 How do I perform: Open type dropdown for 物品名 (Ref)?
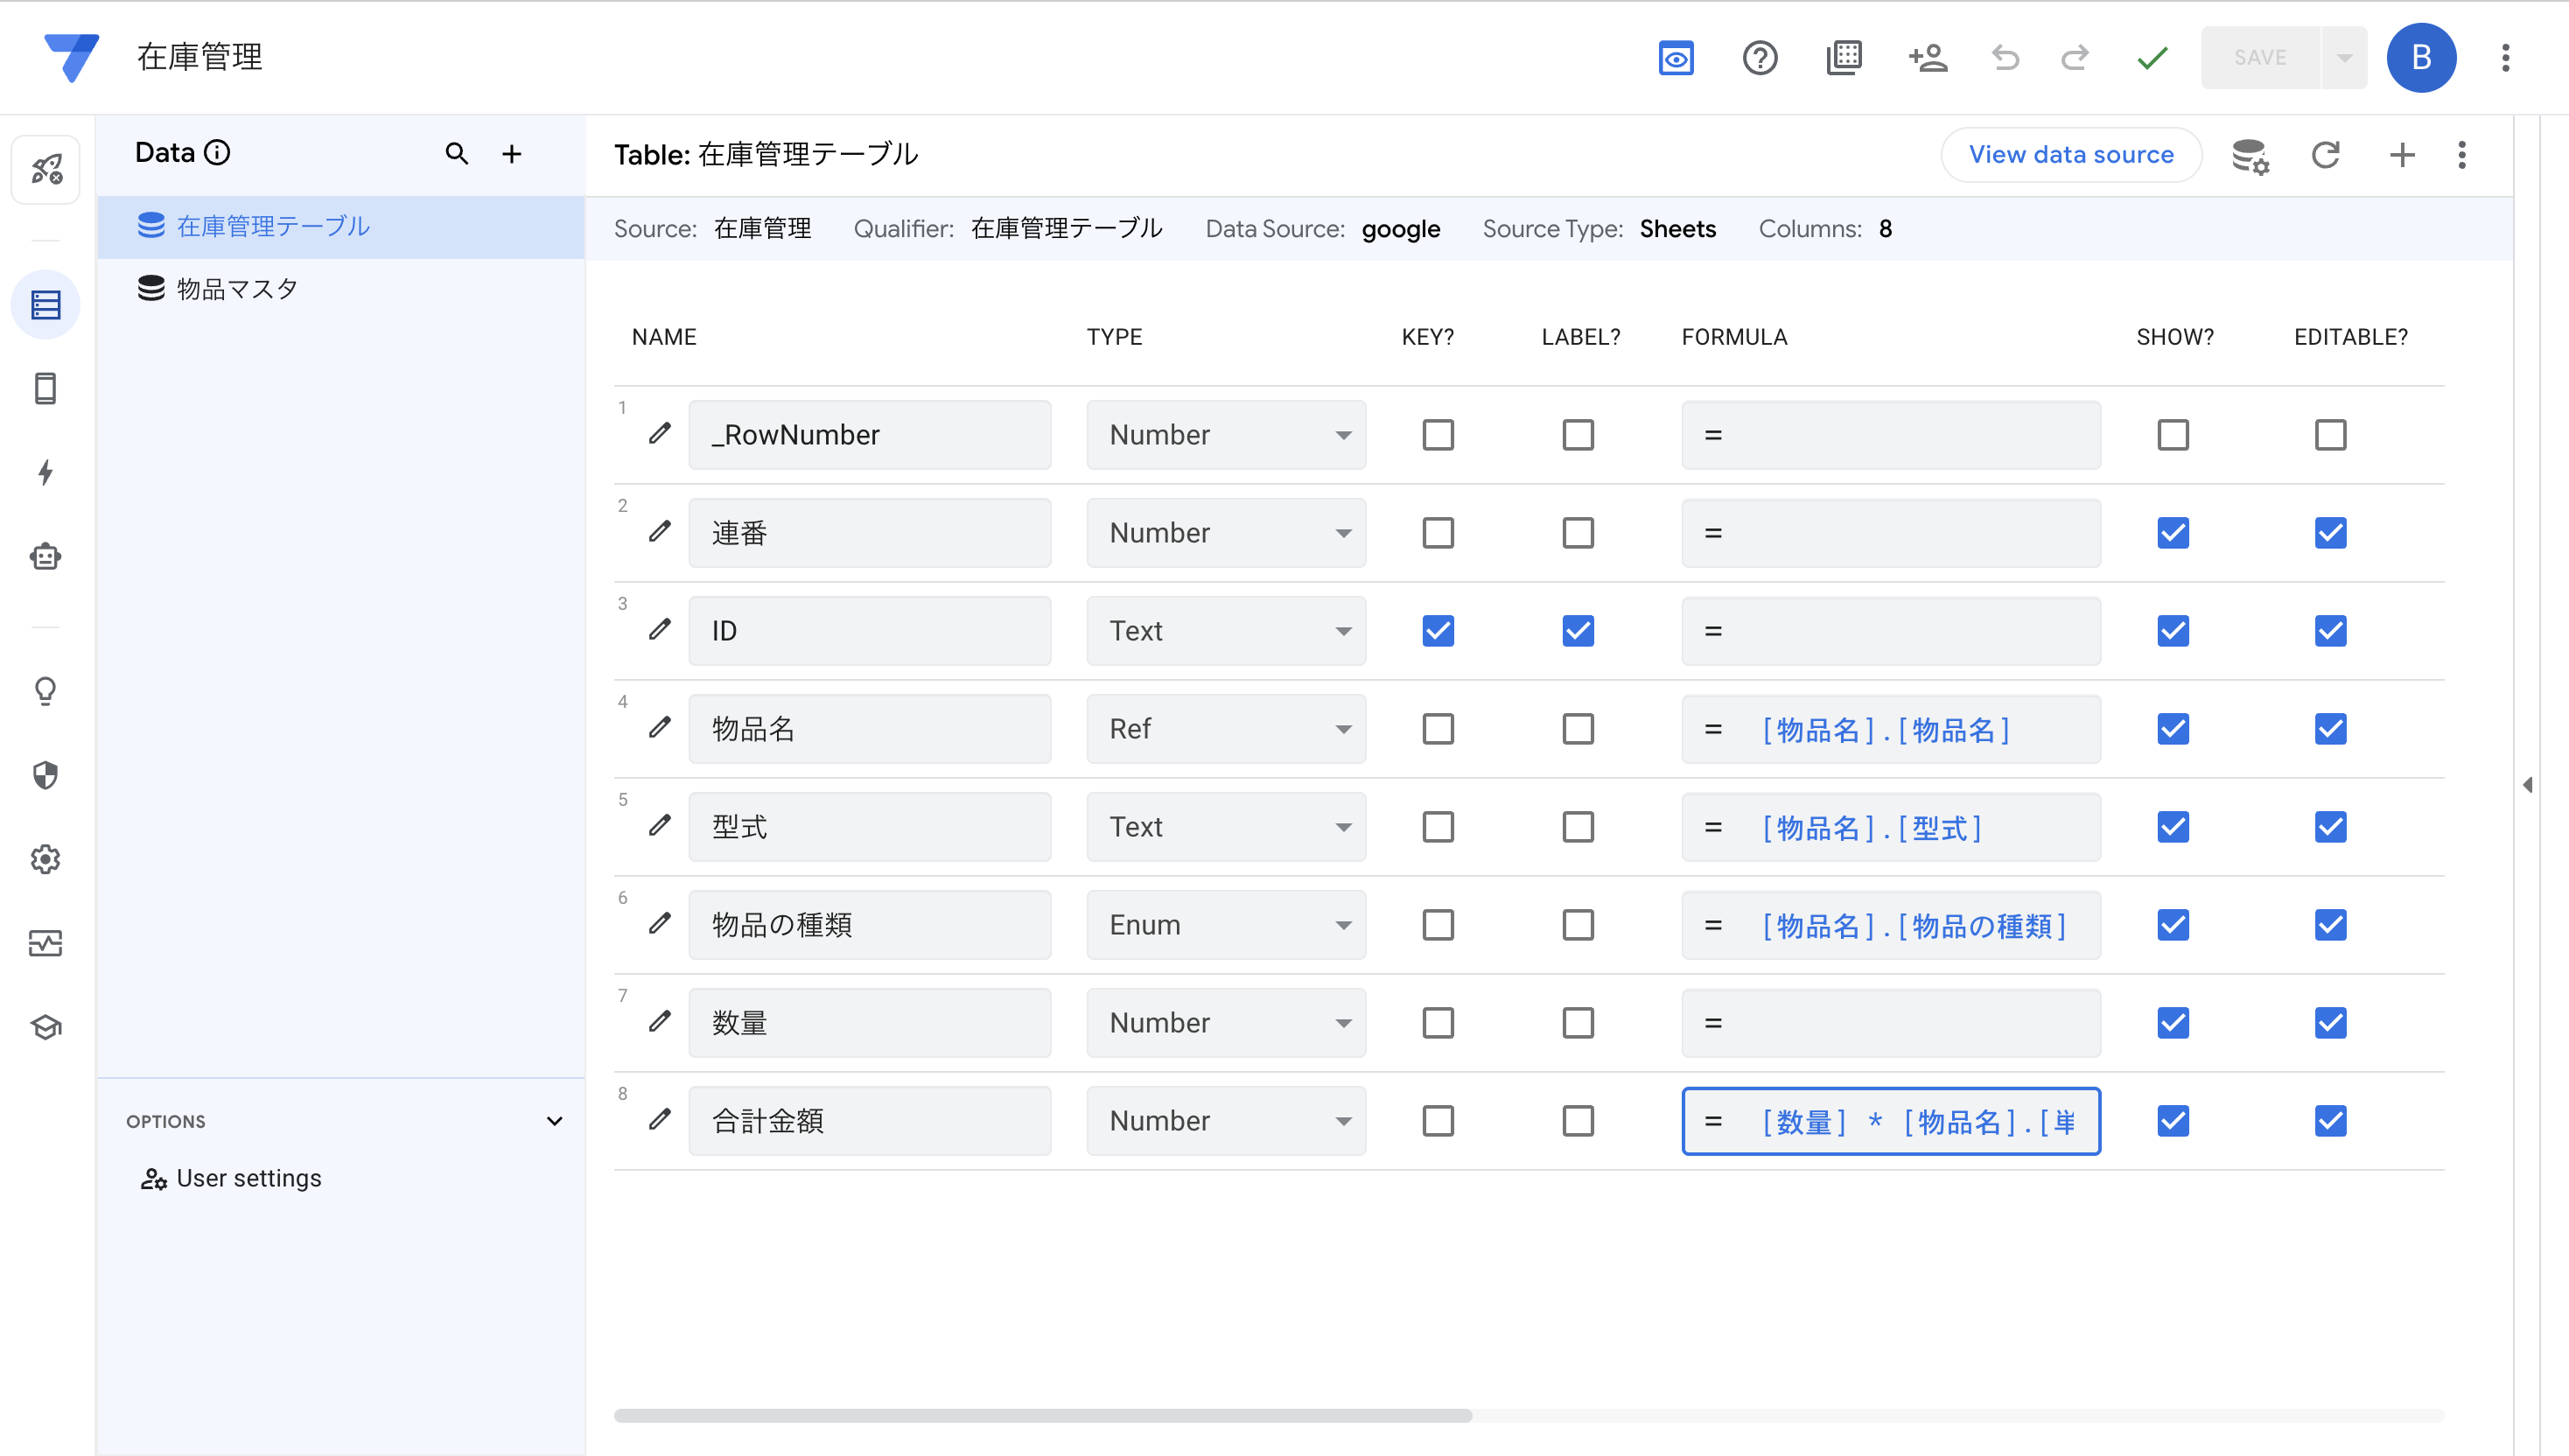(x=1225, y=729)
